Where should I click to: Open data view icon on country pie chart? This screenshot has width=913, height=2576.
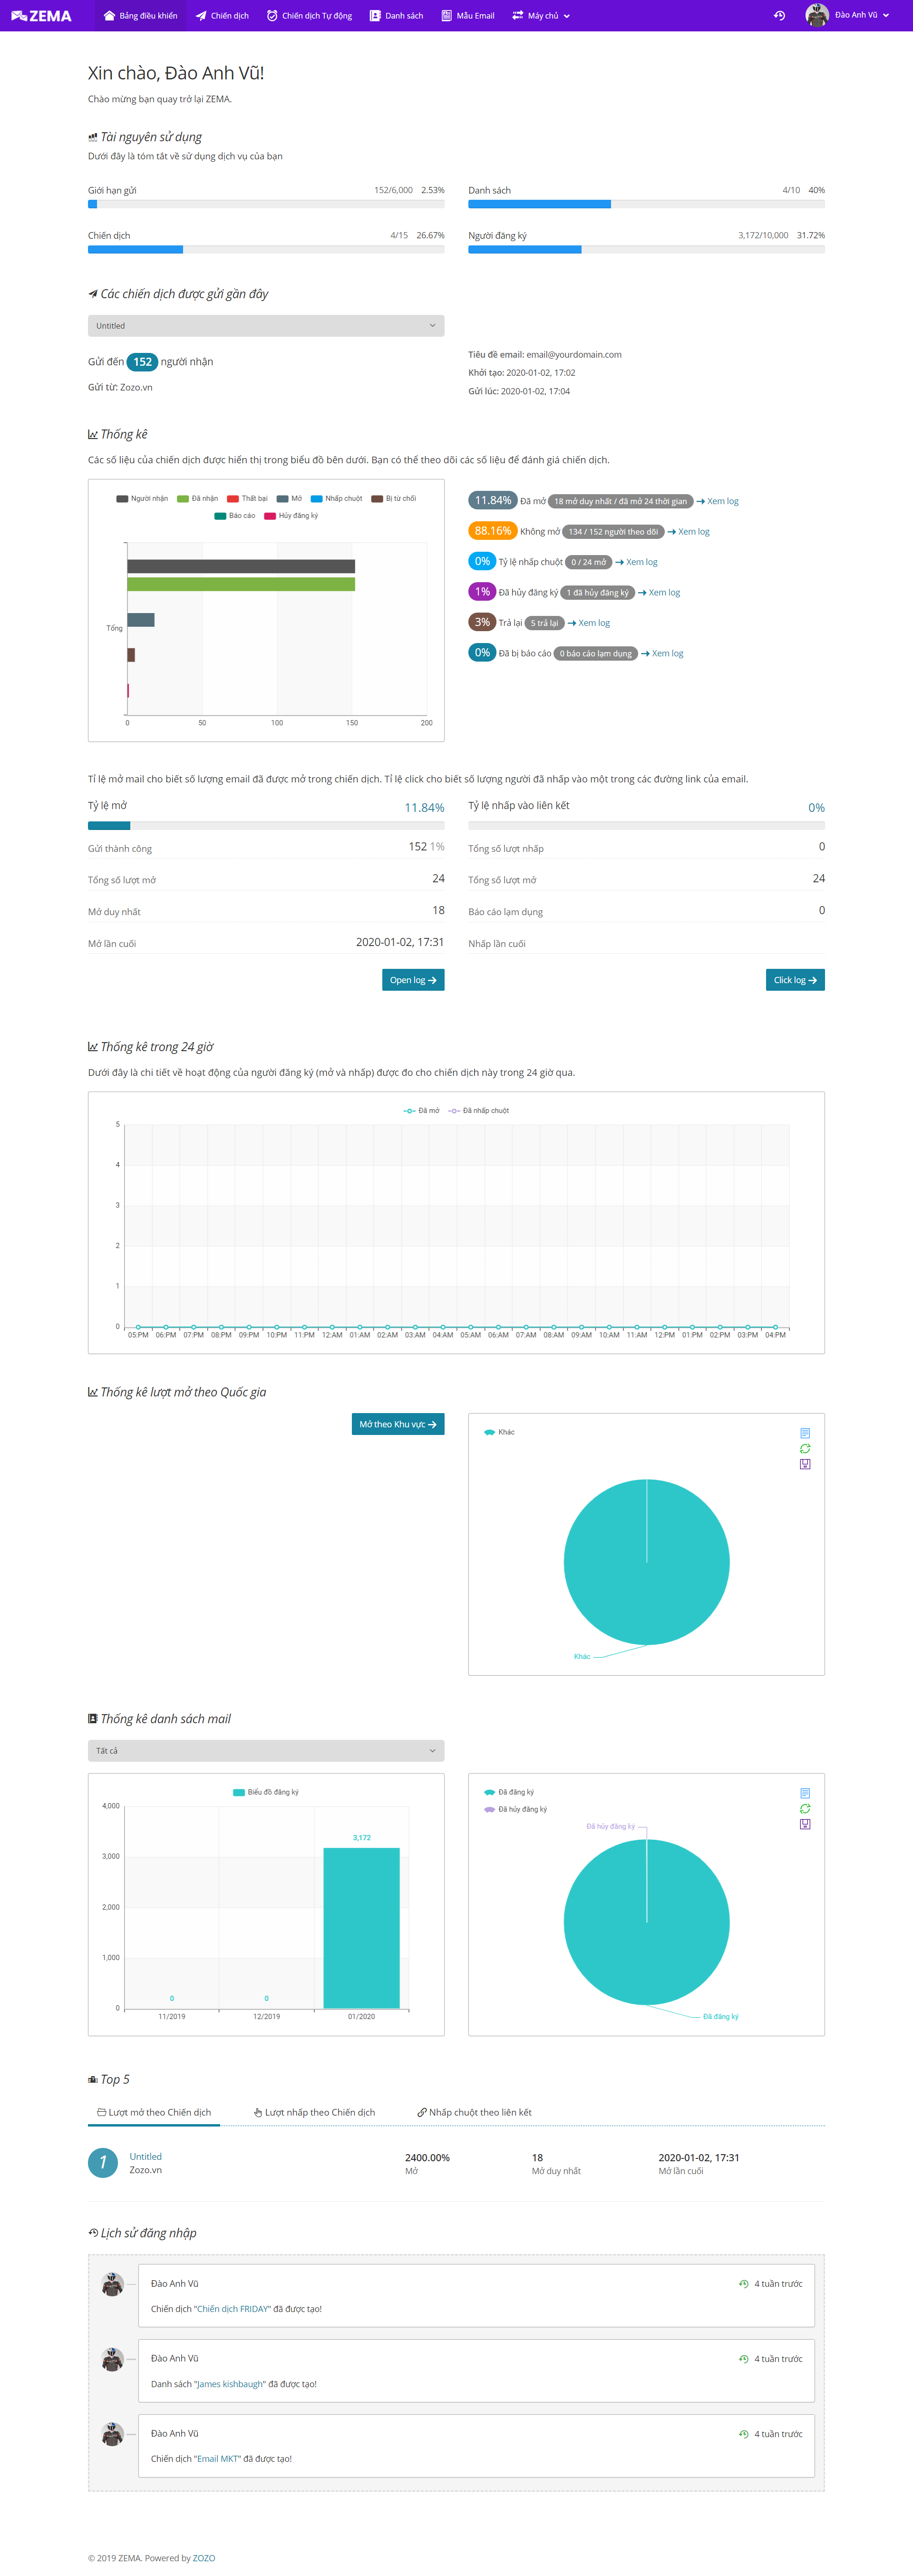[805, 1433]
